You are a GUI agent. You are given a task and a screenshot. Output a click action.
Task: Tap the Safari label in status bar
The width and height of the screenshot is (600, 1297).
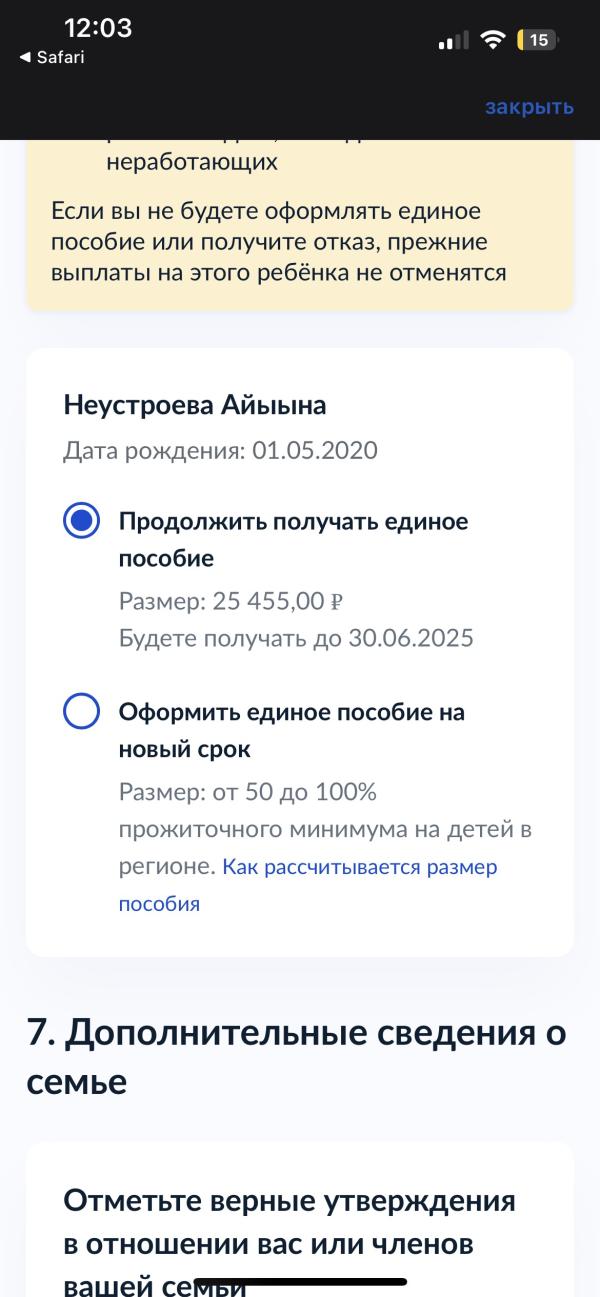(x=60, y=58)
